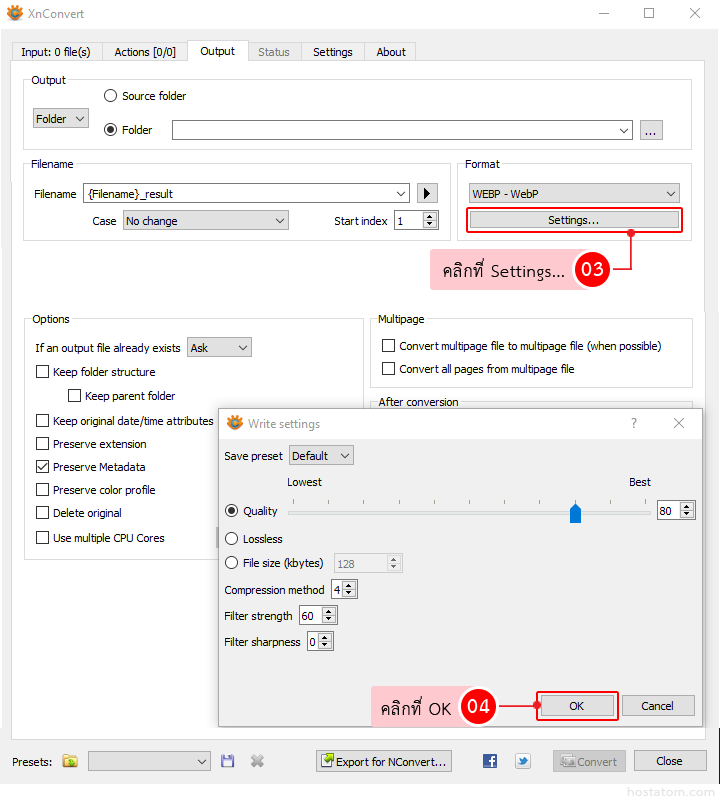Enable Keep folder structure checkbox
Viewport: 720px width, 800px height.
tap(43, 372)
